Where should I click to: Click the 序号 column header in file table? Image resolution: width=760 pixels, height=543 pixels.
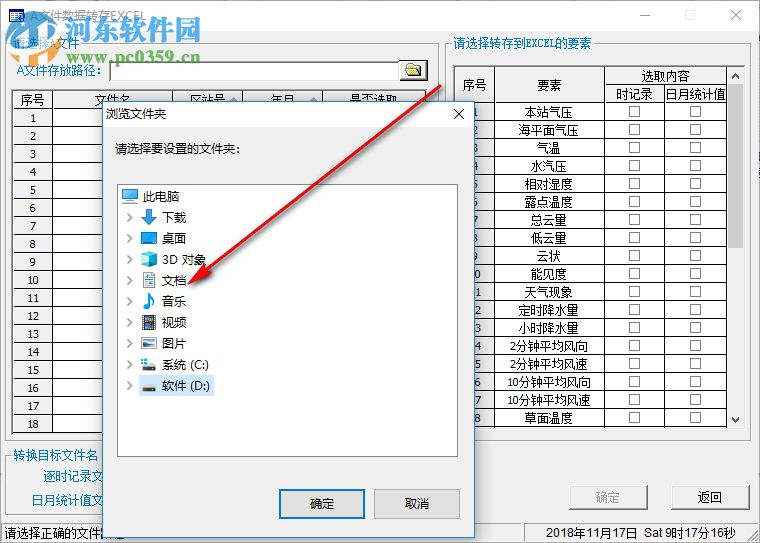click(x=32, y=99)
